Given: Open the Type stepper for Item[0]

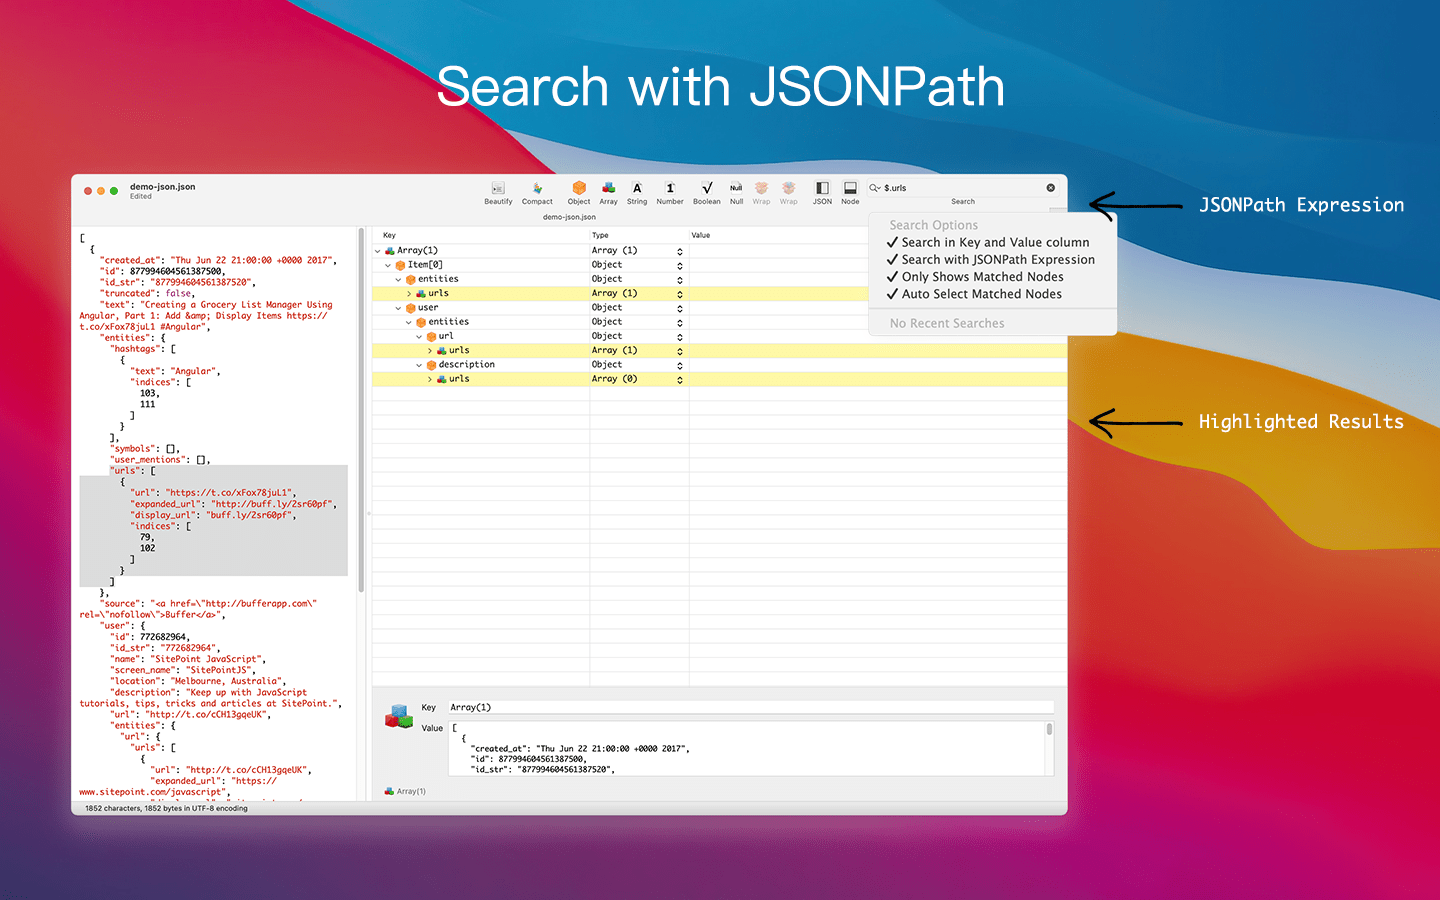Looking at the screenshot, I should click(679, 264).
